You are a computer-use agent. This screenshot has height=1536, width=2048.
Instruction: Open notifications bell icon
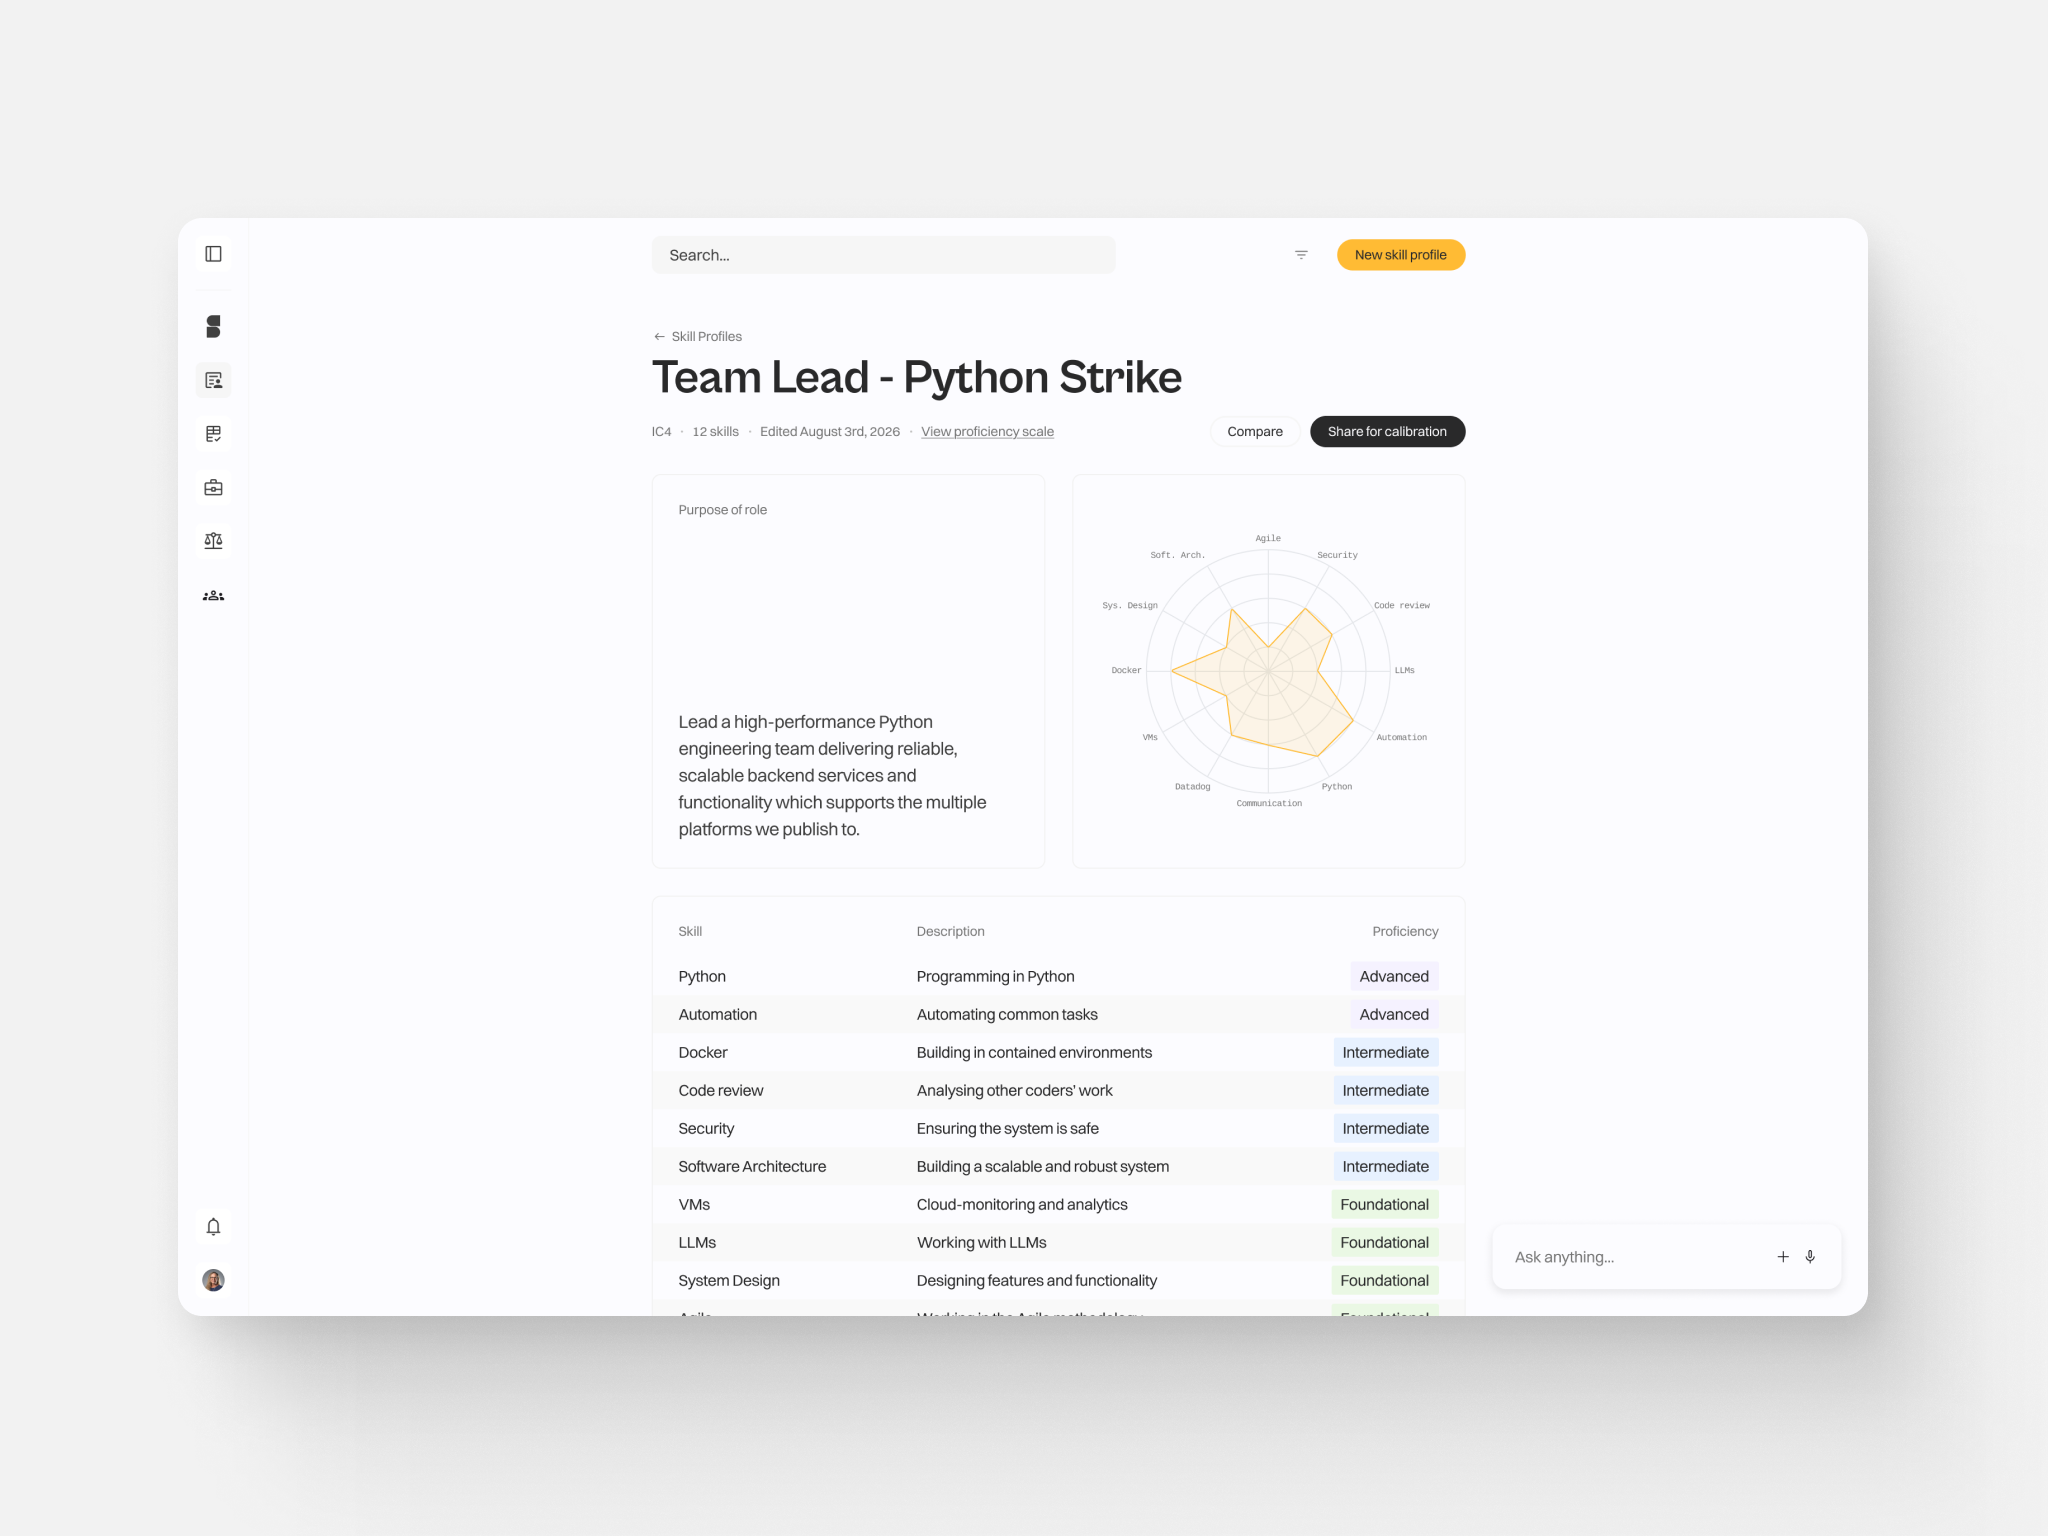pyautogui.click(x=213, y=1227)
